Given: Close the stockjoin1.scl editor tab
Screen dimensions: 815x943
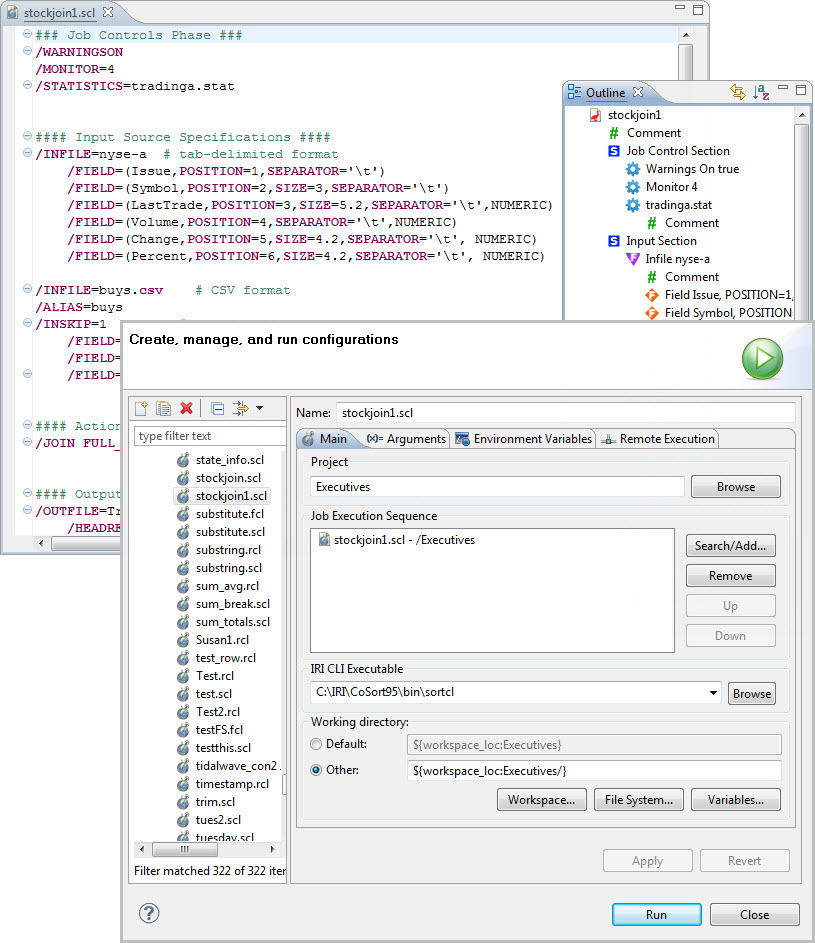Looking at the screenshot, I should (x=108, y=11).
